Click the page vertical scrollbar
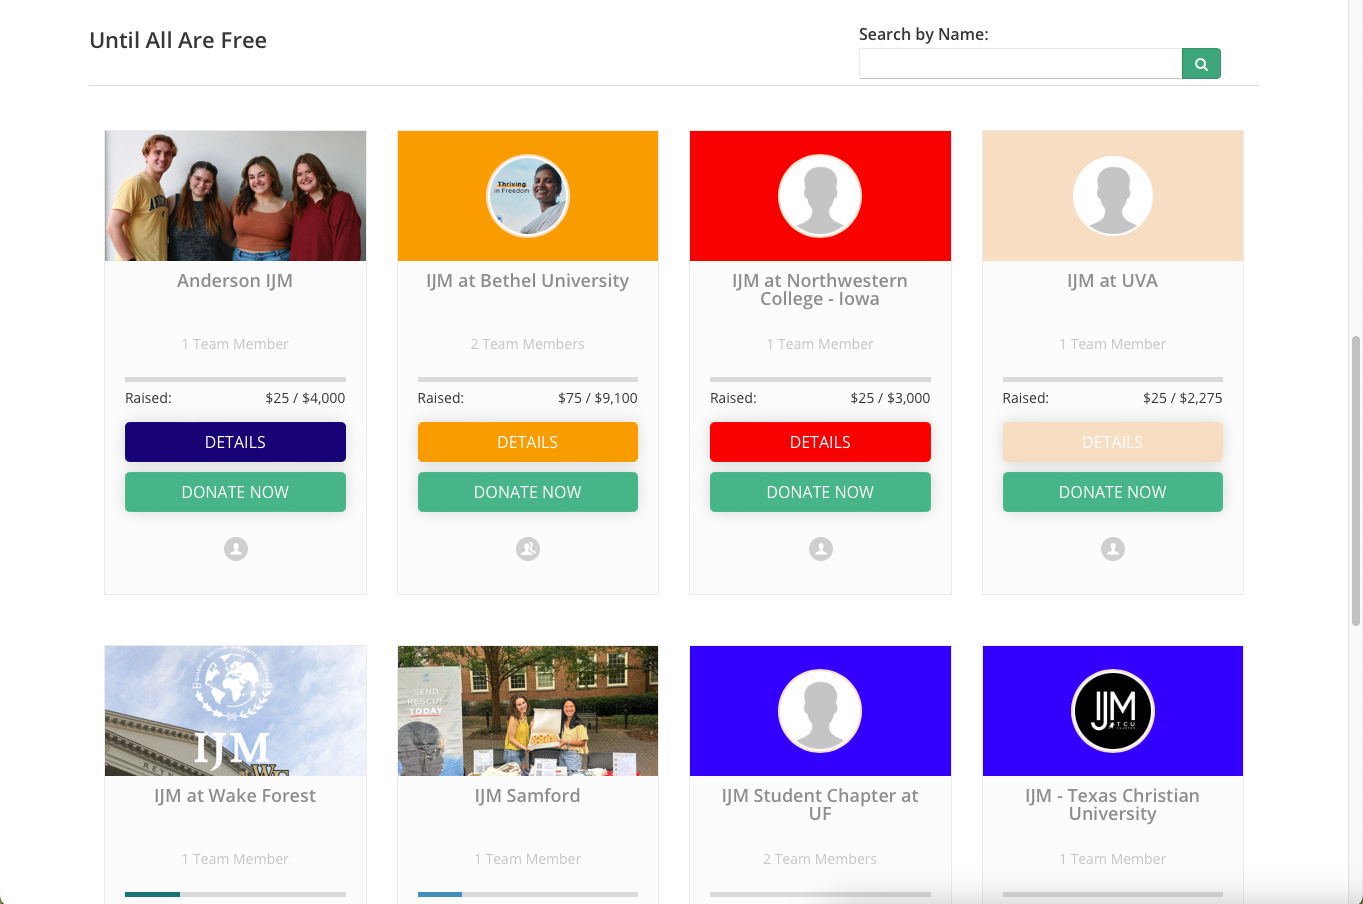 click(x=1356, y=480)
